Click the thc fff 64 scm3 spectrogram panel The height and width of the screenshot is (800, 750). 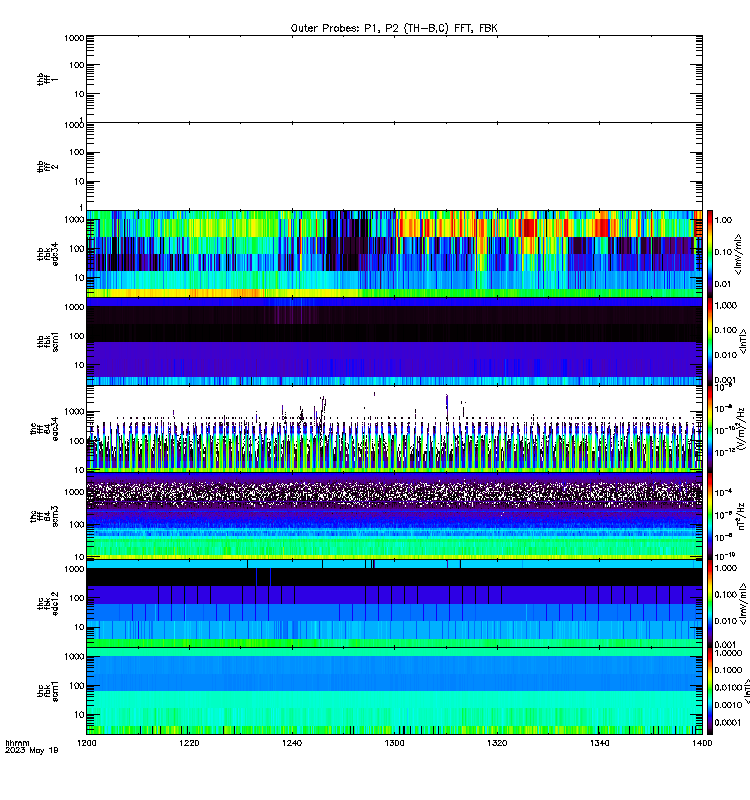click(x=394, y=516)
